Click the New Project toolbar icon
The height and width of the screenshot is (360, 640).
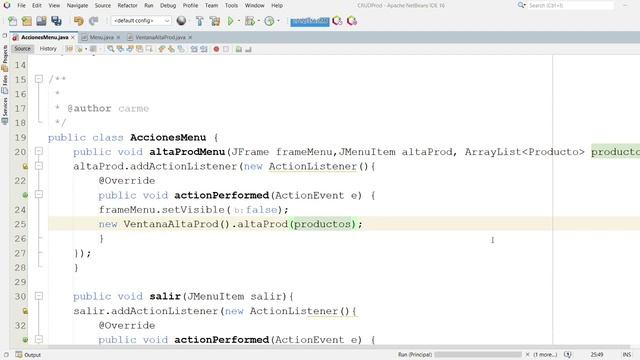(x=27, y=21)
